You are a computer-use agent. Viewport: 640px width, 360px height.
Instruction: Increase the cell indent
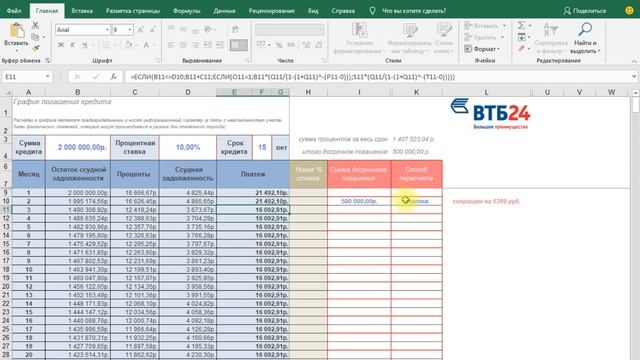220,45
